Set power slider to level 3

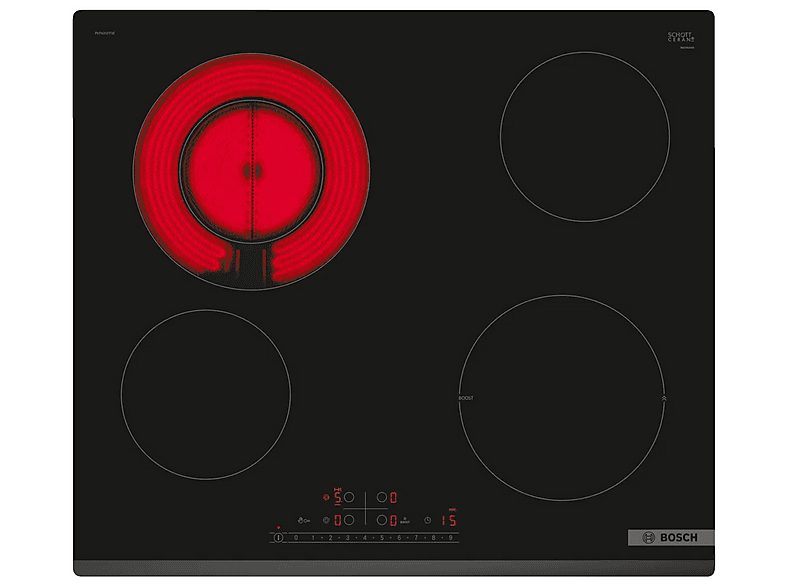[x=347, y=537]
